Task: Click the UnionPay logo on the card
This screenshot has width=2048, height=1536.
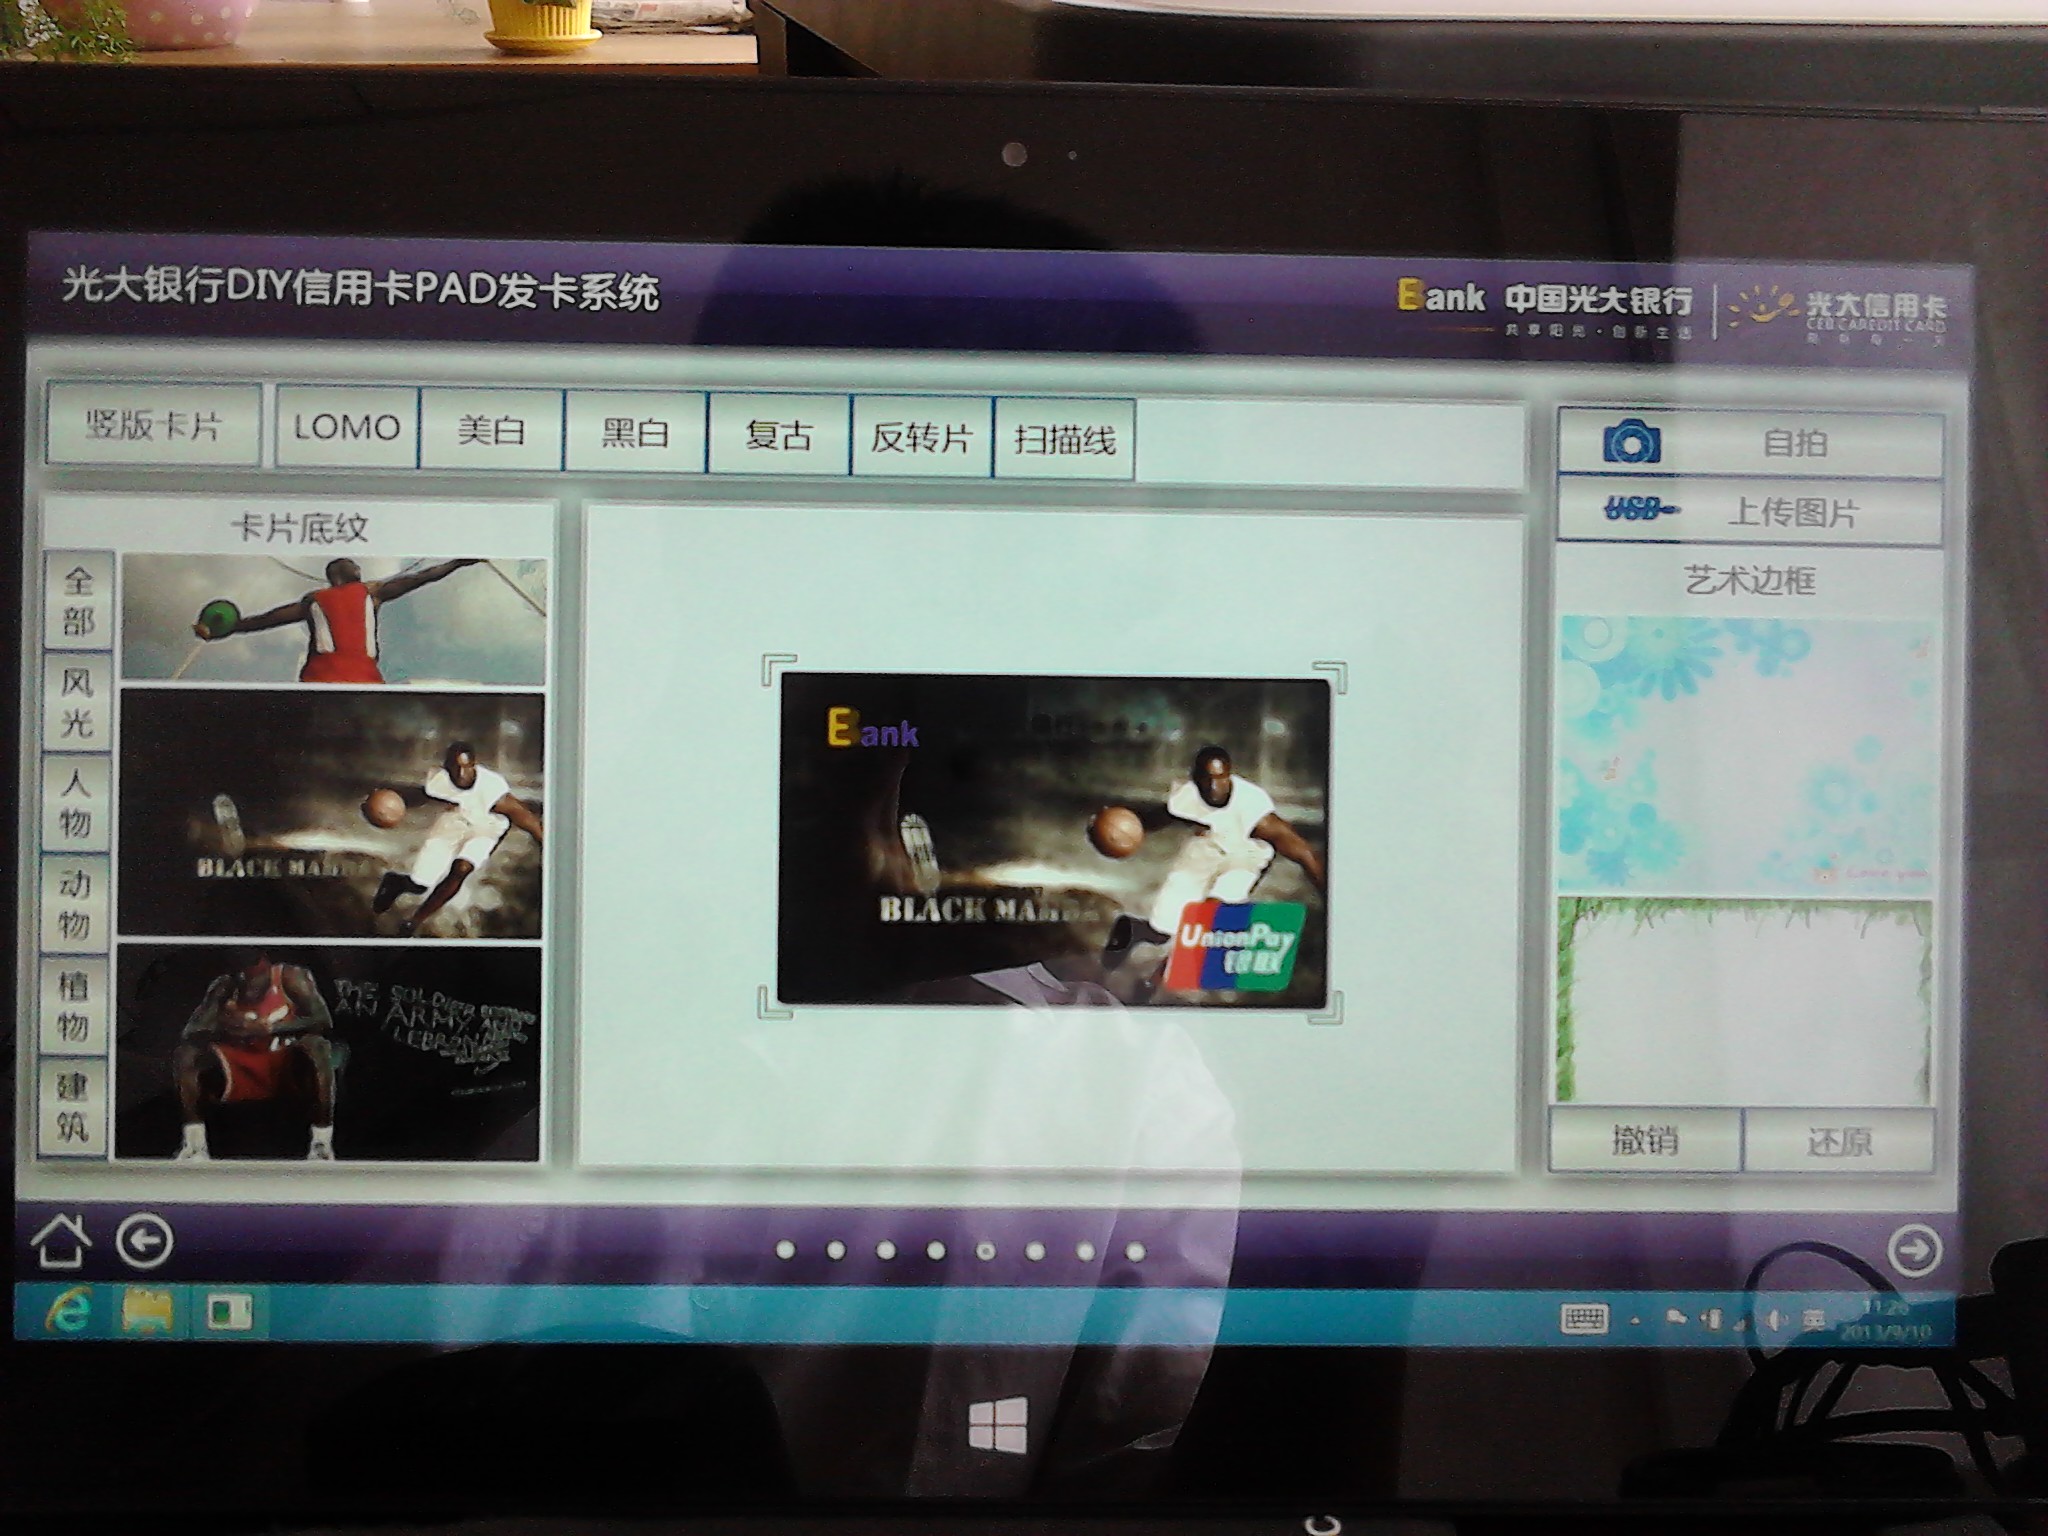Action: click(1234, 946)
